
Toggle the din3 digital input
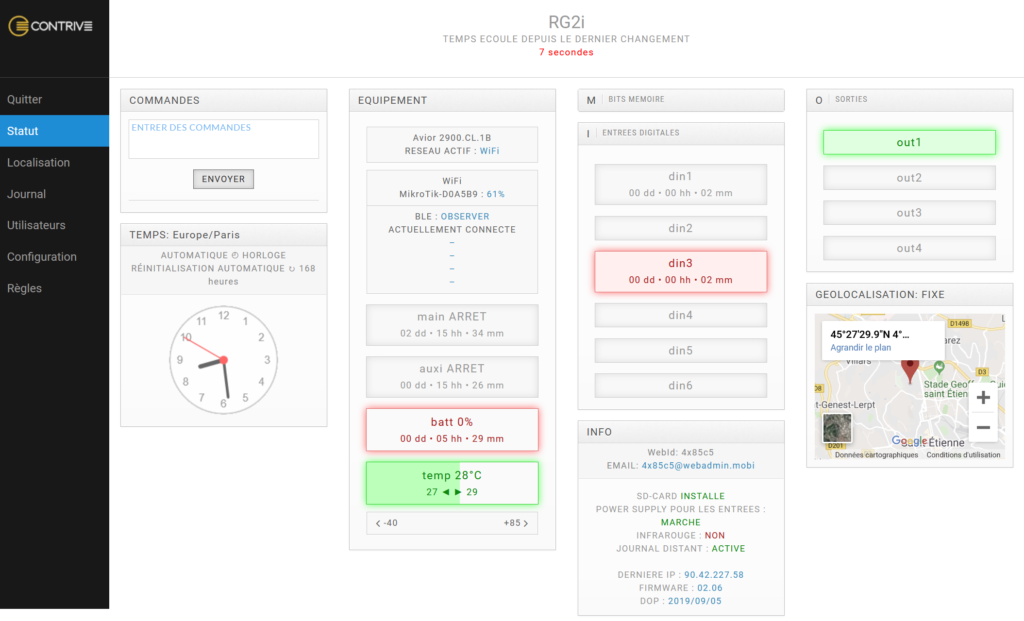[x=680, y=271]
